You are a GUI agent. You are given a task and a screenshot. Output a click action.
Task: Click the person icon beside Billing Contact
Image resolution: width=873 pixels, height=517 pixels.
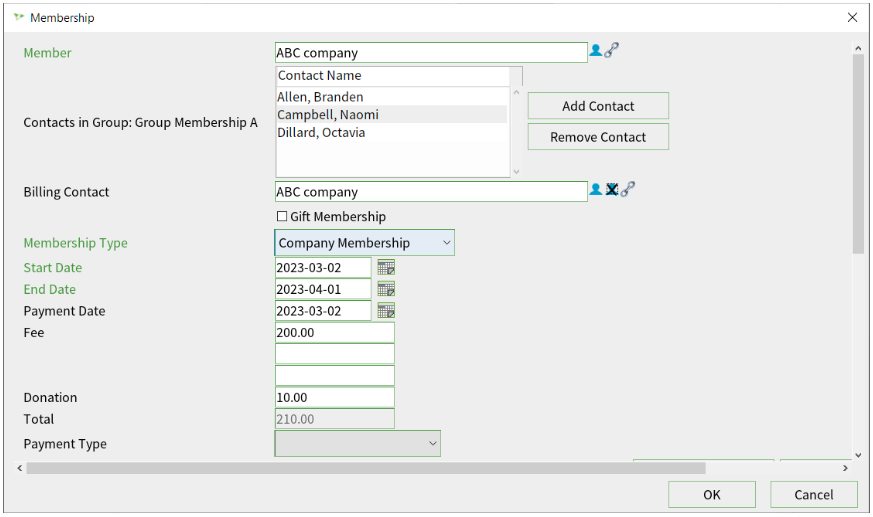595,190
